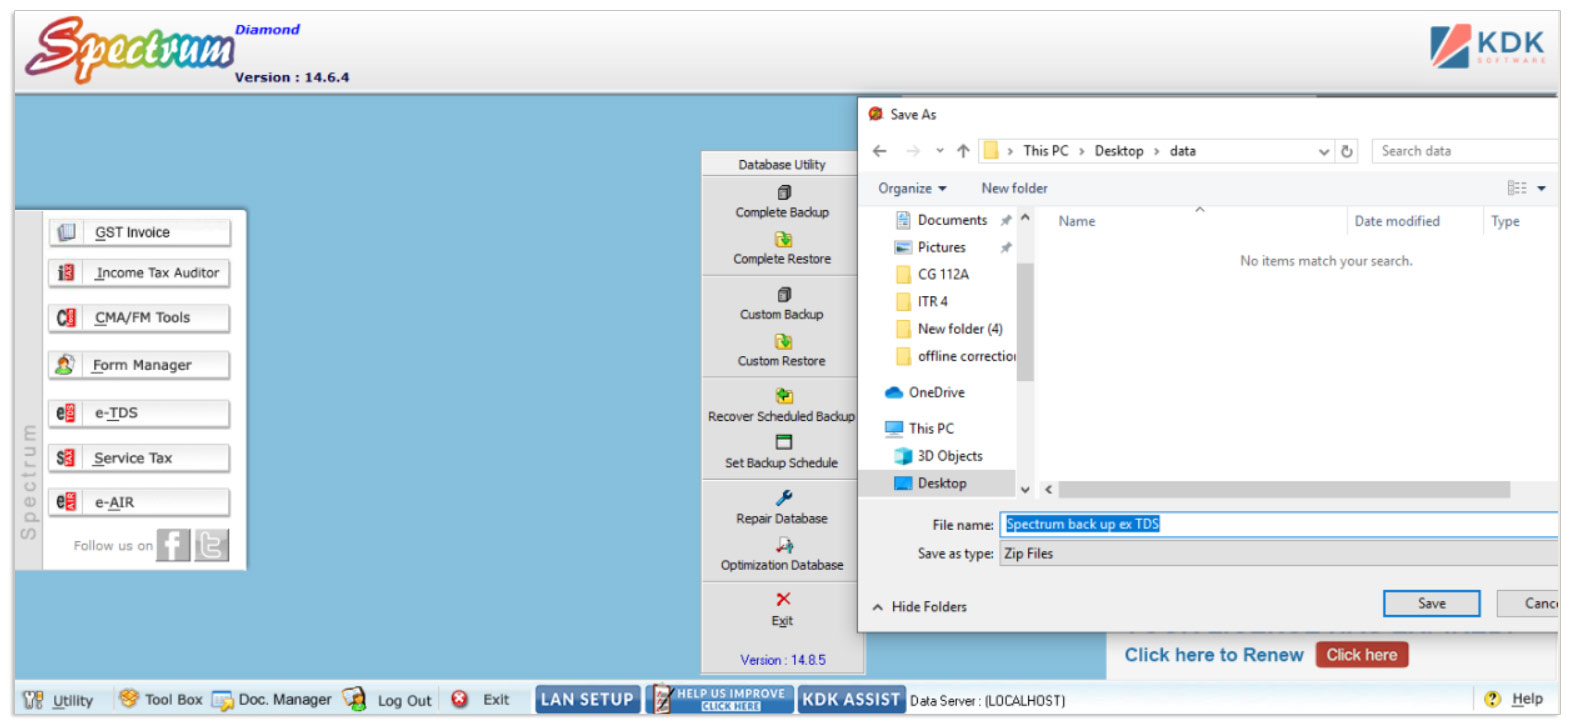Screen dimensions: 1578x725
Task: Expand the address bar path dropdown
Action: 1324,152
